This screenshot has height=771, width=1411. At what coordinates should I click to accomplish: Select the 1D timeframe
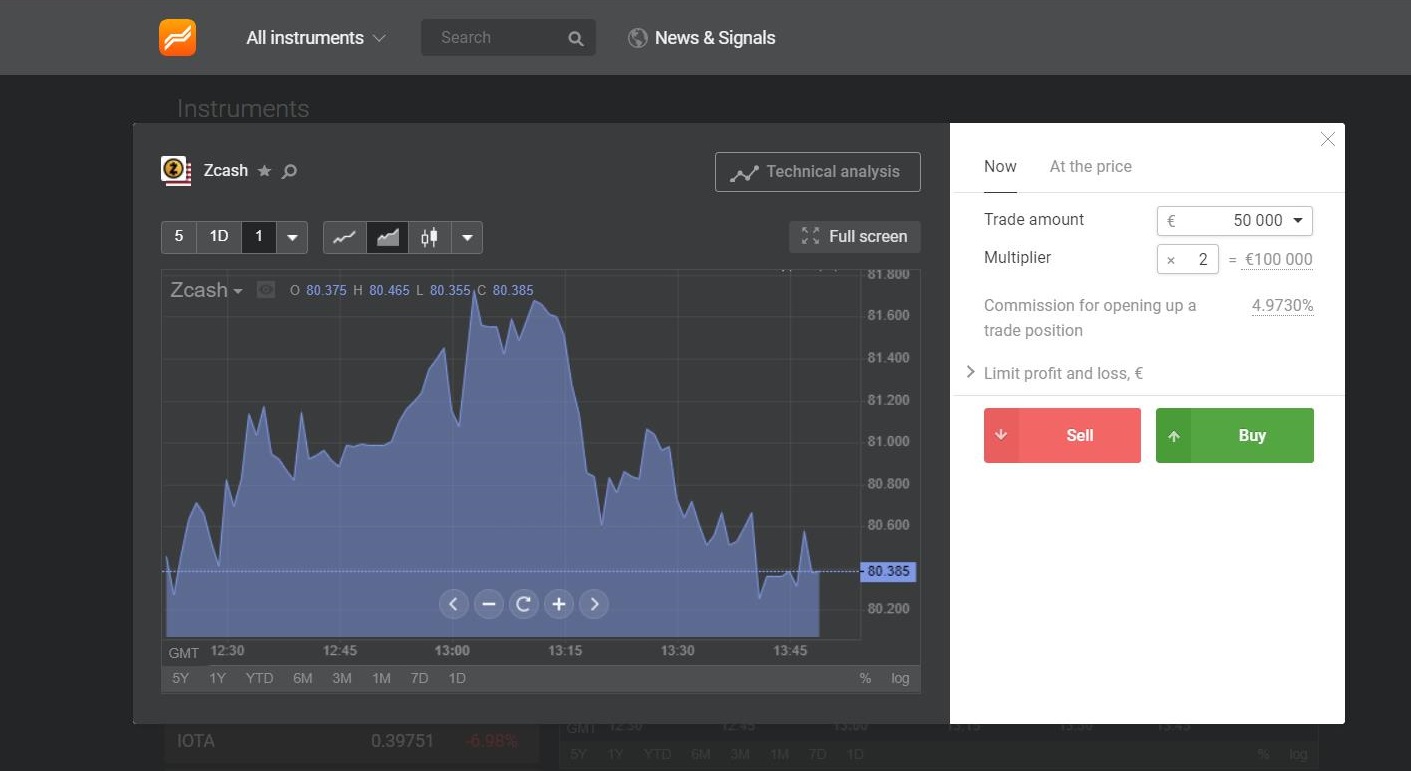(219, 236)
